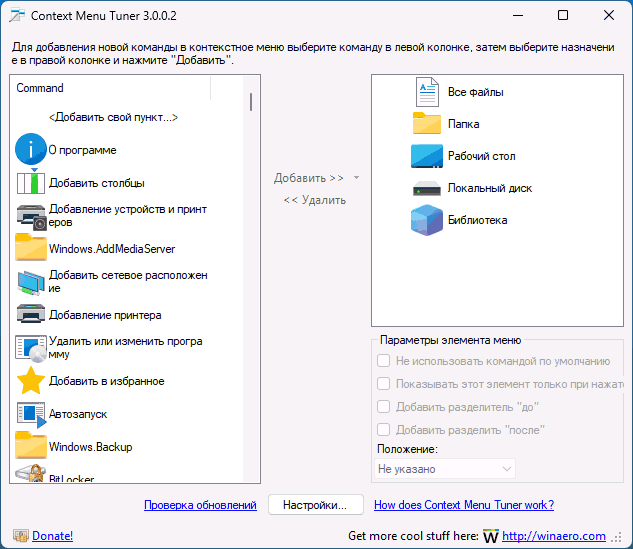The width and height of the screenshot is (633, 549).
Task: Maximize the Context Menu Tuner window
Action: (x=563, y=15)
